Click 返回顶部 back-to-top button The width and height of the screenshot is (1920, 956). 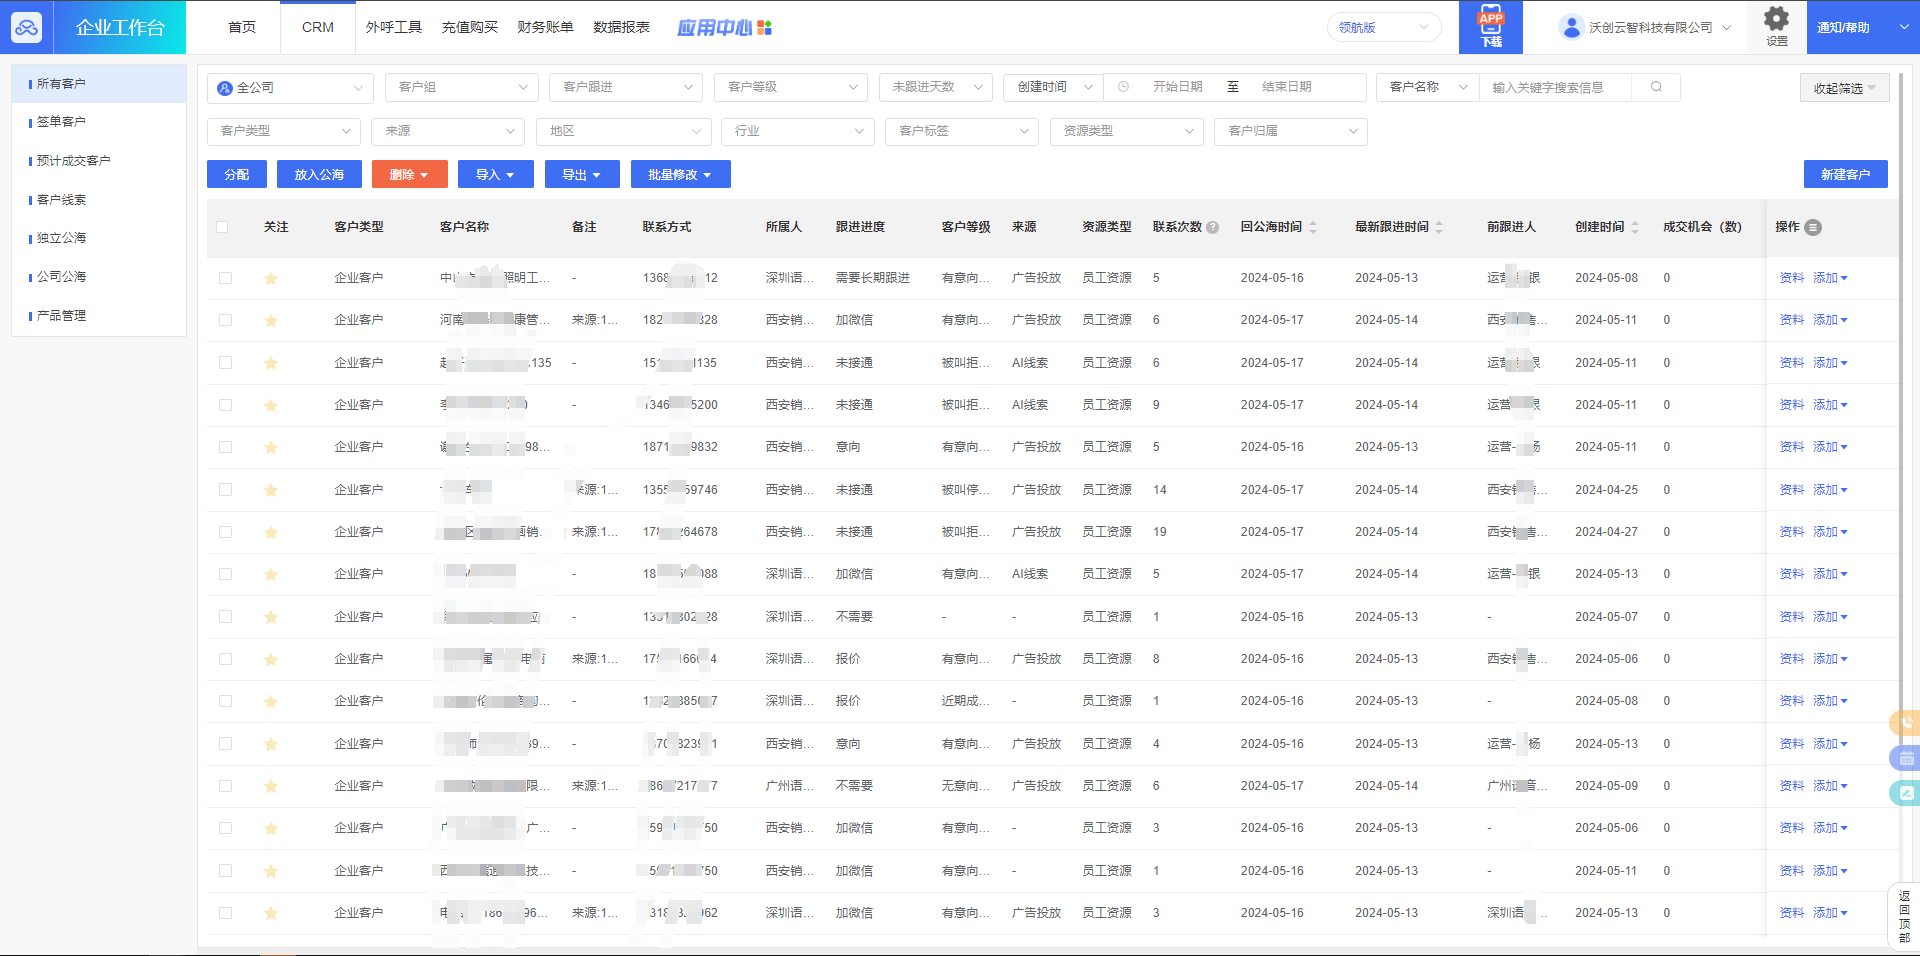(x=1904, y=916)
